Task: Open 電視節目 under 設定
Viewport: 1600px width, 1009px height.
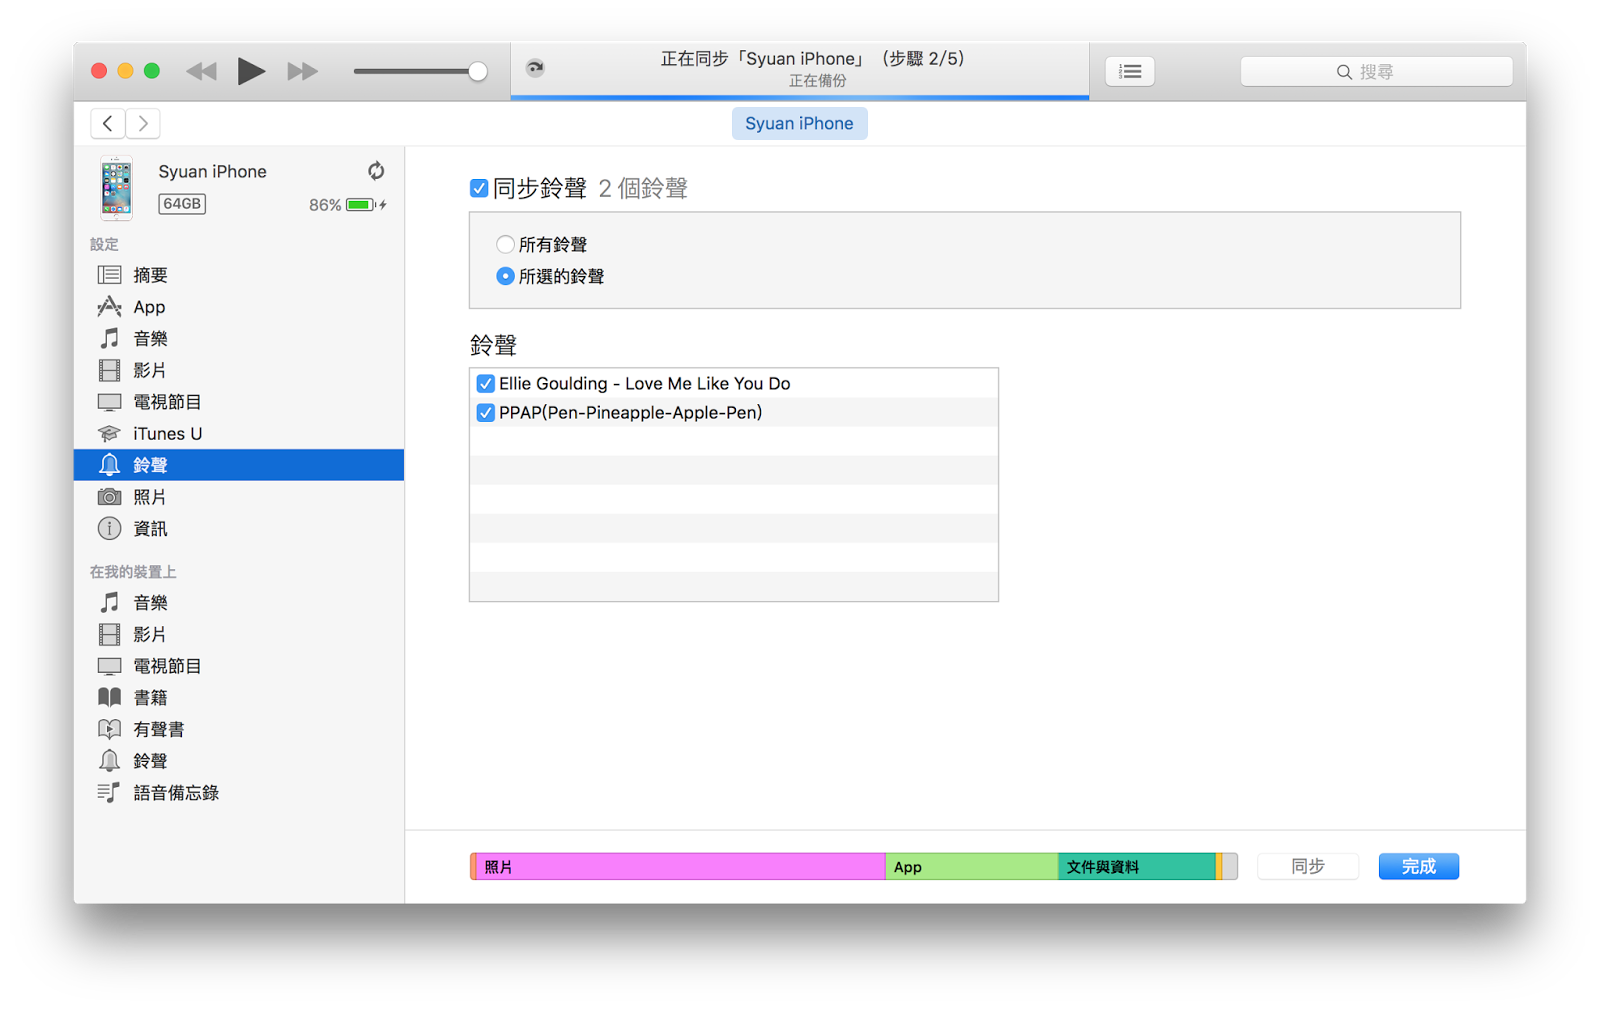Action: coord(239,402)
